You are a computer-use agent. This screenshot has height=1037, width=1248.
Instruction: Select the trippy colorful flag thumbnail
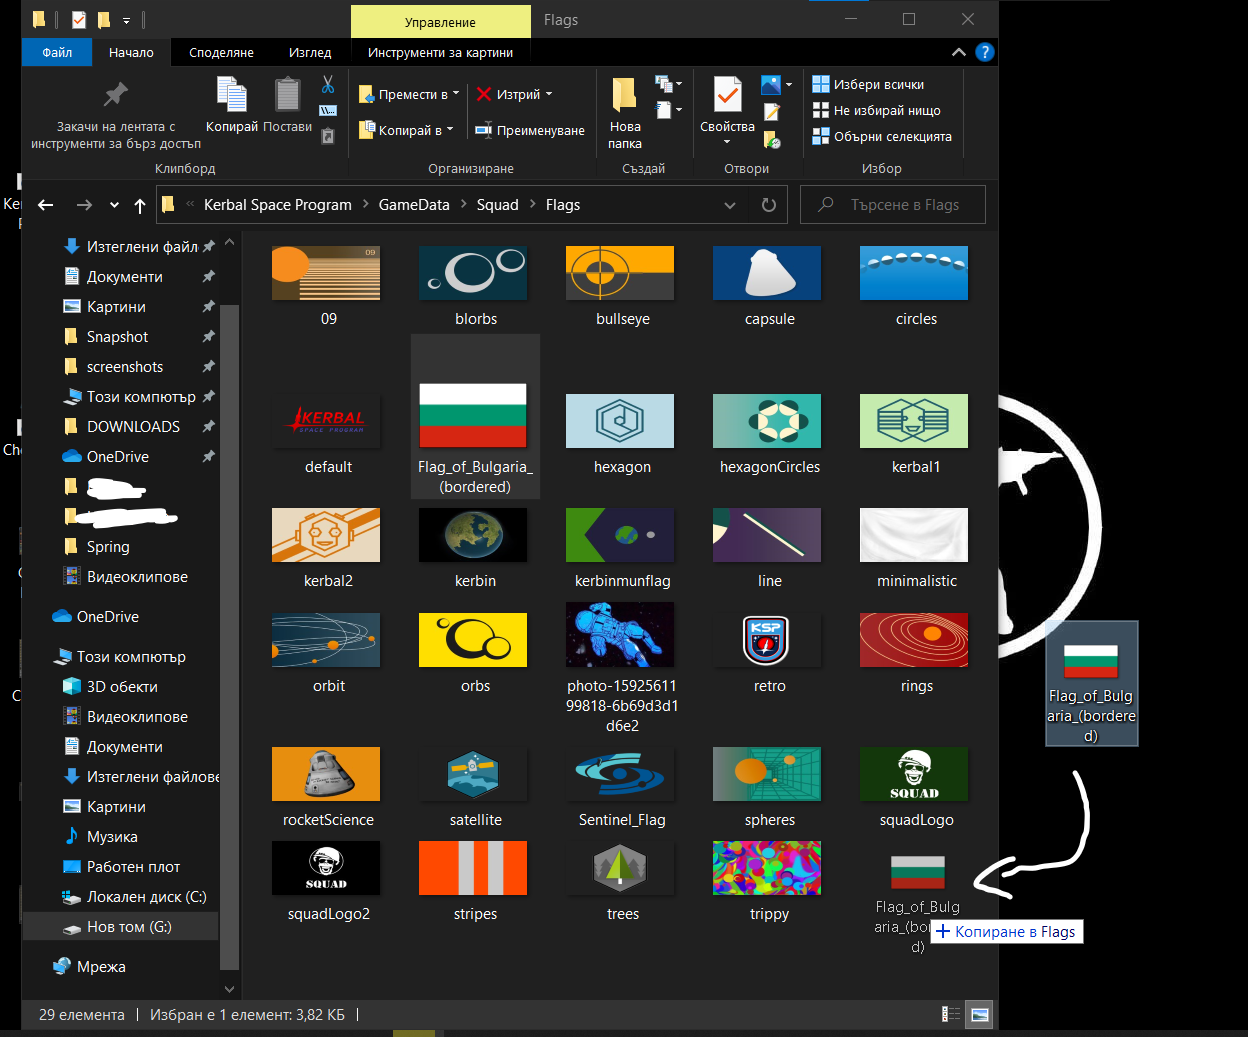(767, 868)
